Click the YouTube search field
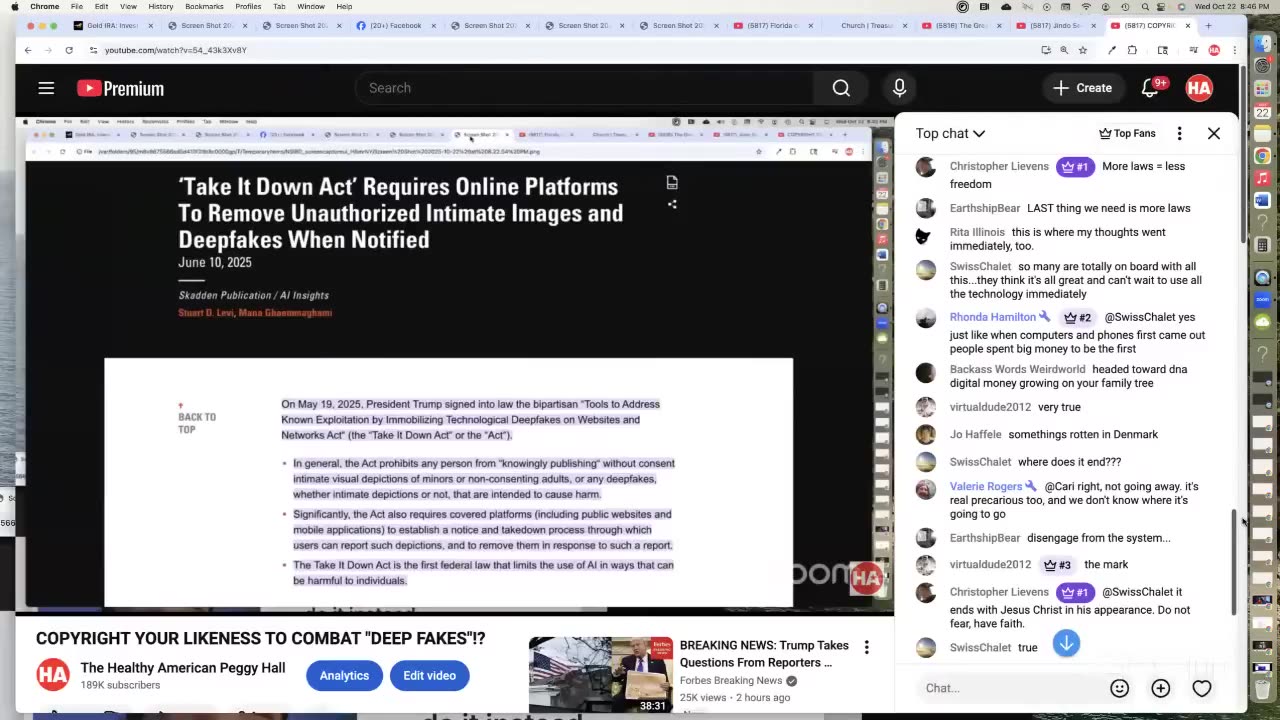The image size is (1280, 720). pyautogui.click(x=585, y=88)
